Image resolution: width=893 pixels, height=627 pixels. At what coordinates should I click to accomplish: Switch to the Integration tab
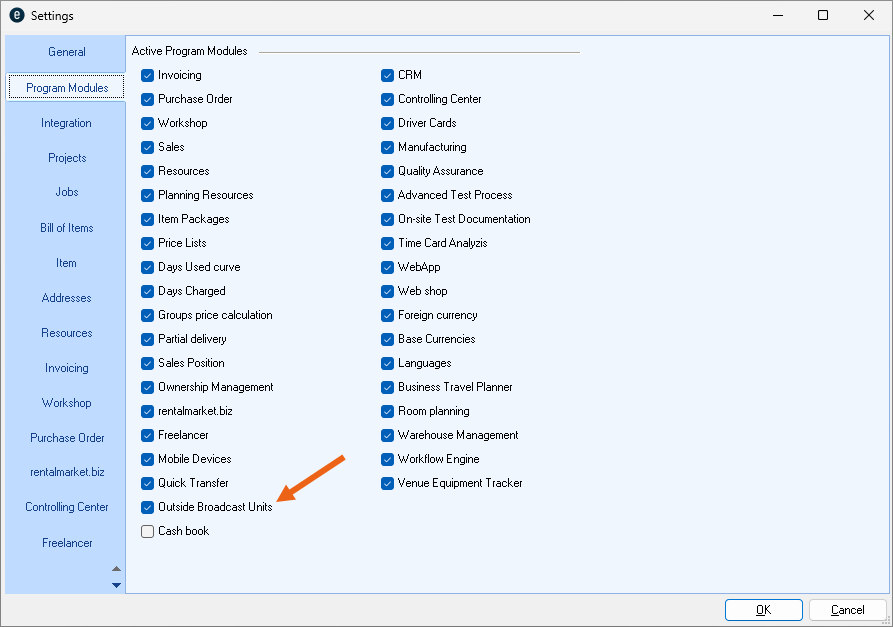pyautogui.click(x=66, y=123)
